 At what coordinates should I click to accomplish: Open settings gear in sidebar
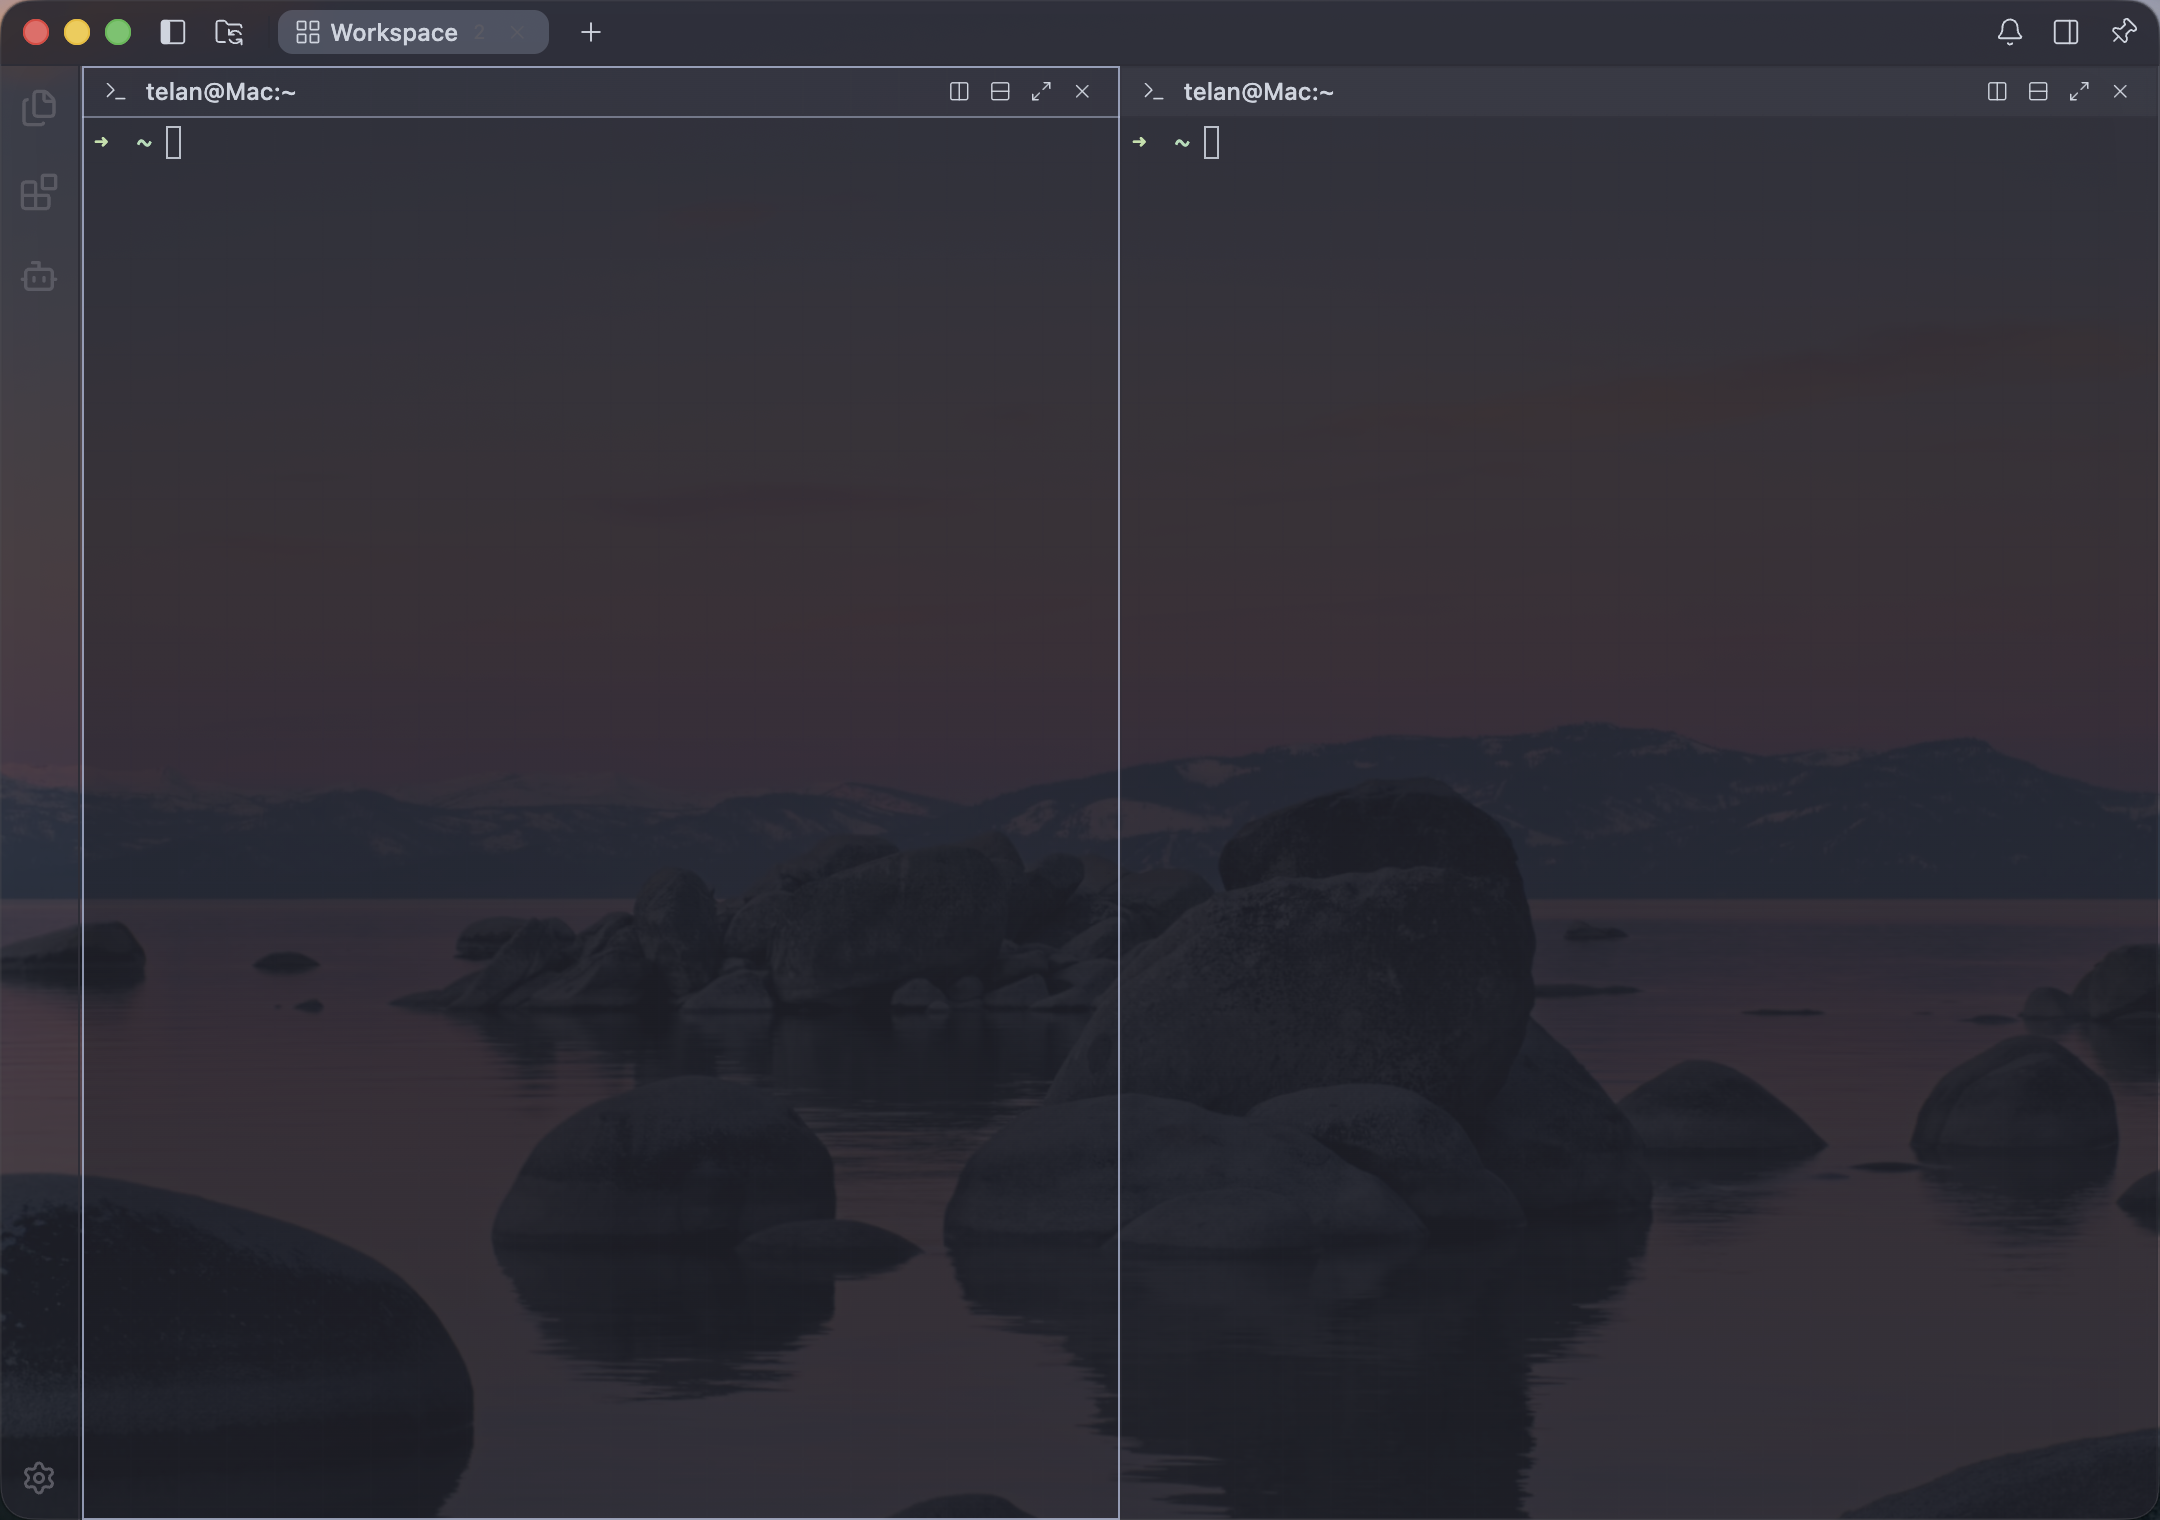click(39, 1477)
